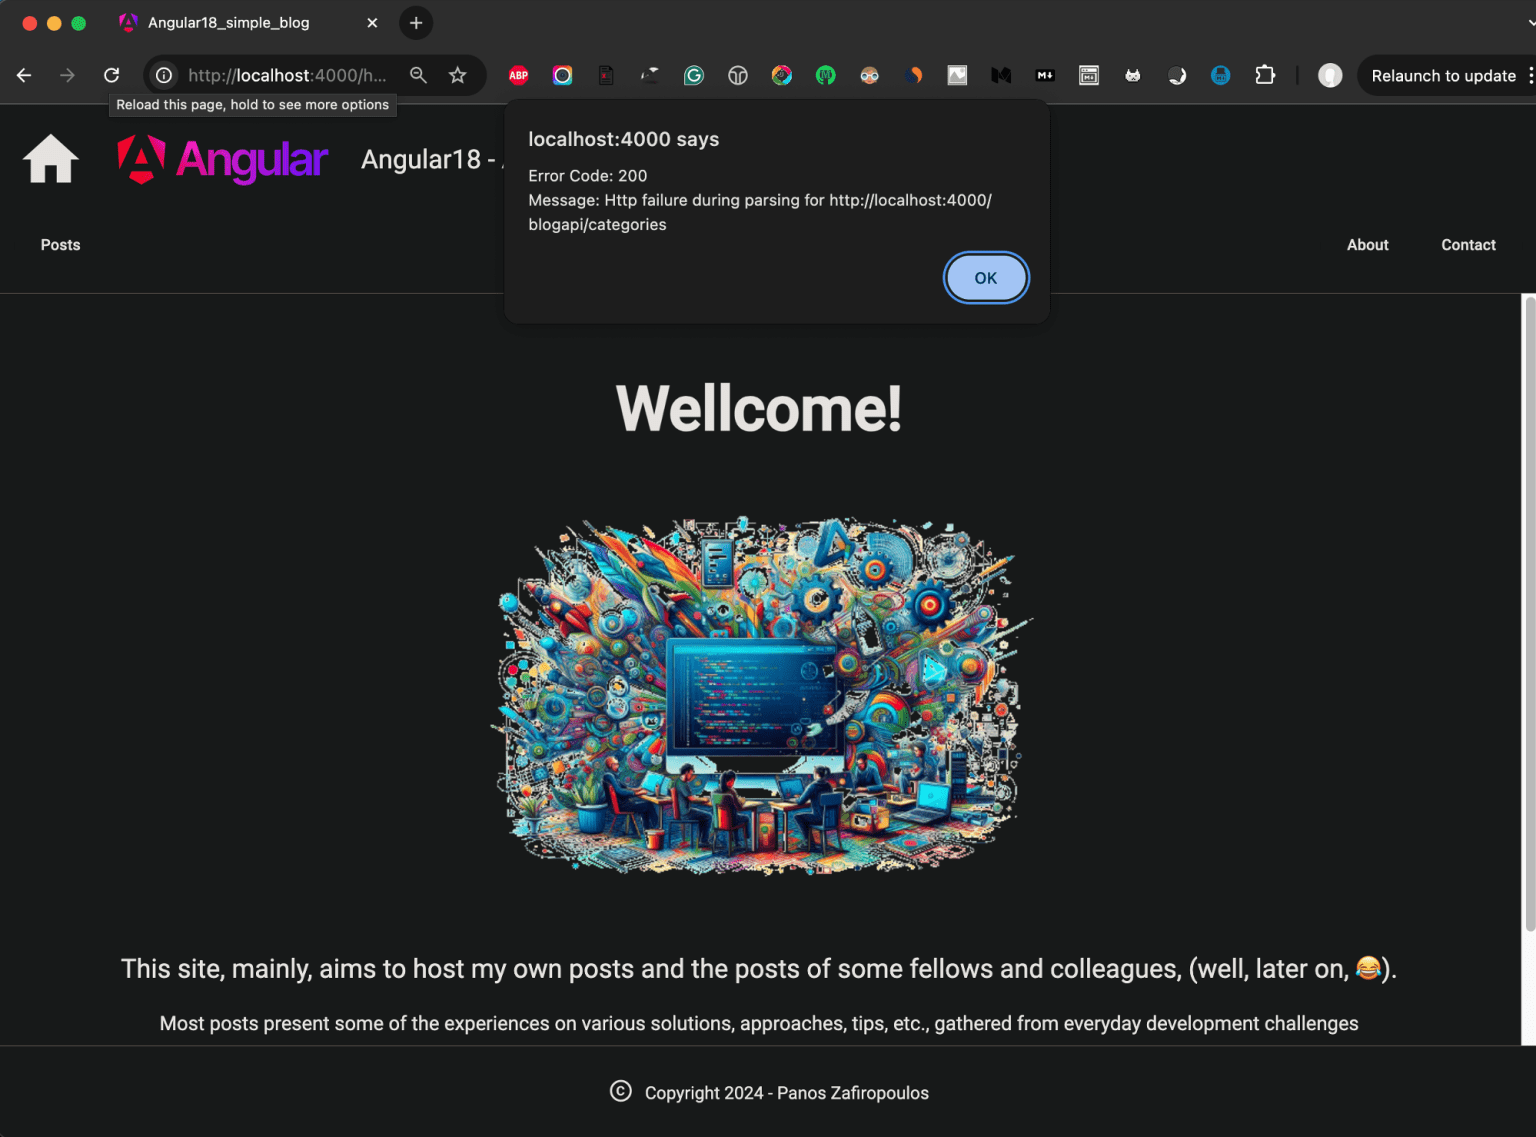The image size is (1536, 1137).
Task: Open a new browser tab
Action: click(x=416, y=23)
